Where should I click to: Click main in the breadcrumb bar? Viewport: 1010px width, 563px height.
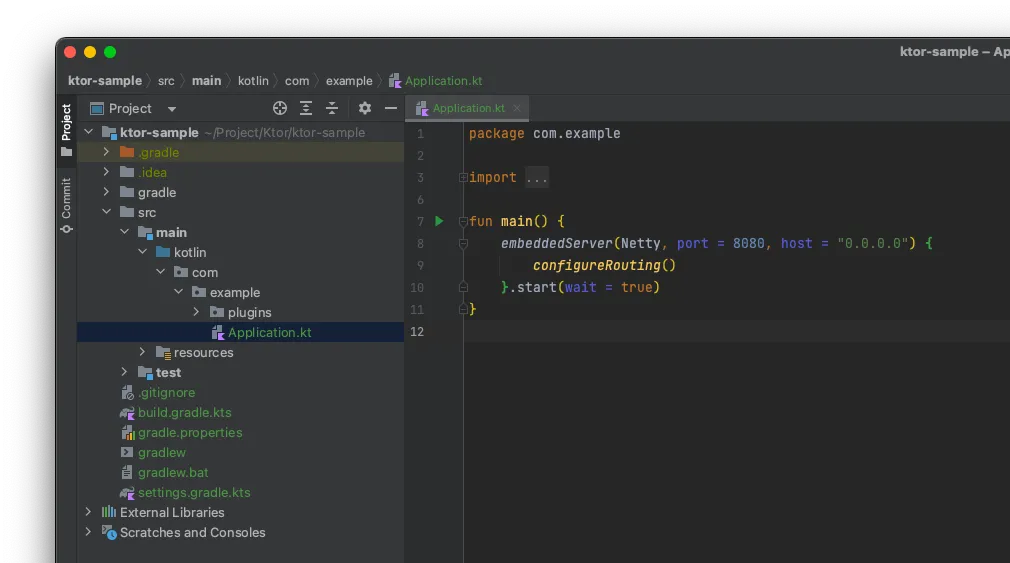pos(206,81)
